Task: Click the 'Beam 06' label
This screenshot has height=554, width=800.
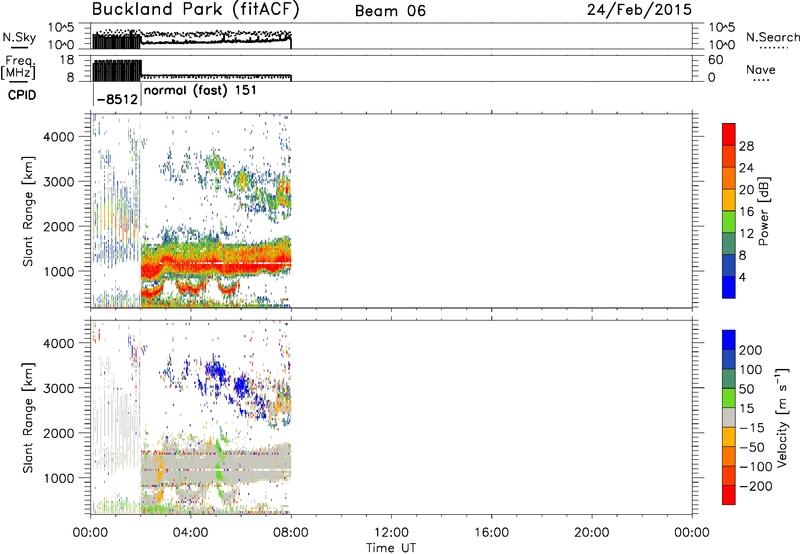Action: [390, 11]
